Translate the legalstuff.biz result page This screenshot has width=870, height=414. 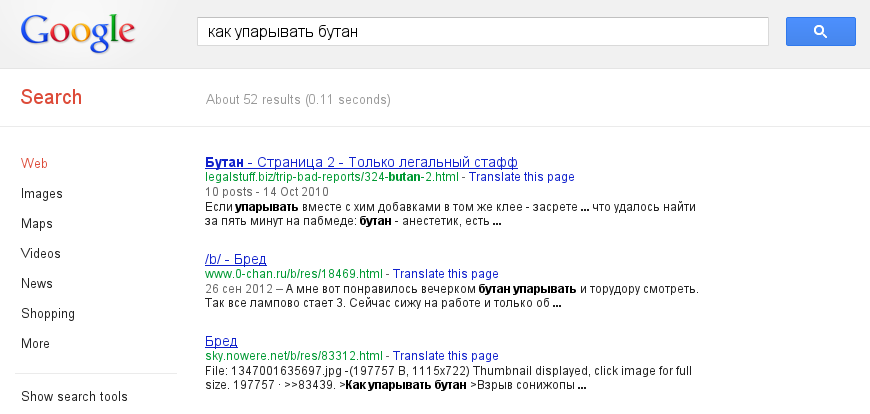tap(522, 177)
